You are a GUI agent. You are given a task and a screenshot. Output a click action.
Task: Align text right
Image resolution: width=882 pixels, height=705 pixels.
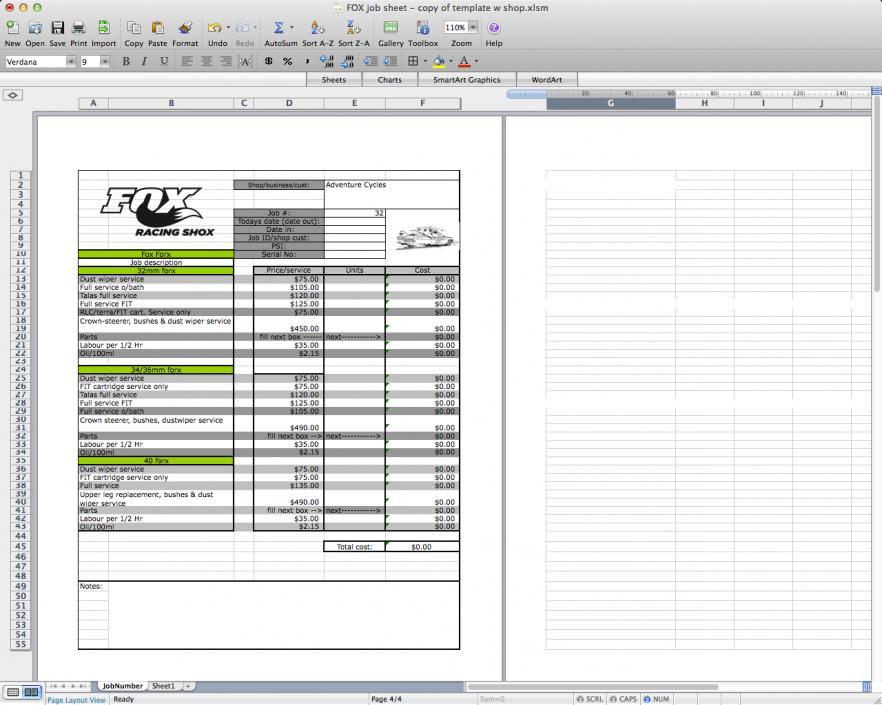pos(226,61)
